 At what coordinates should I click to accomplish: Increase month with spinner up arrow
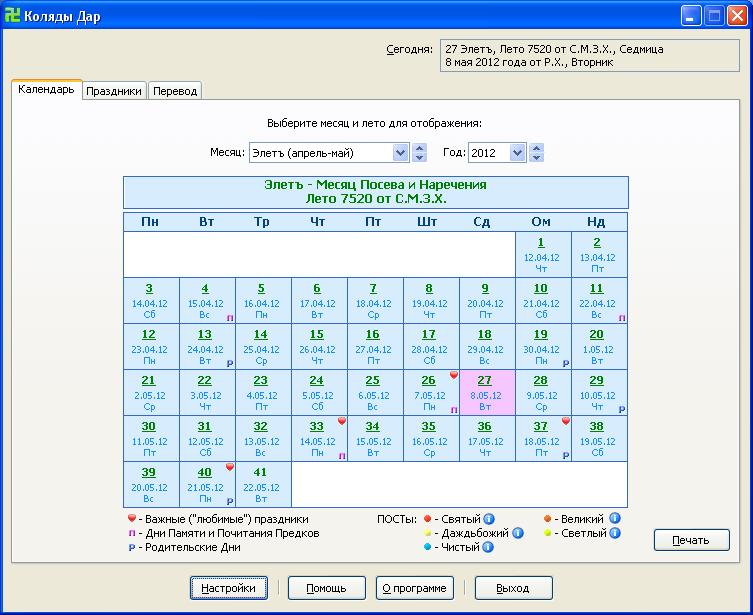tap(420, 148)
